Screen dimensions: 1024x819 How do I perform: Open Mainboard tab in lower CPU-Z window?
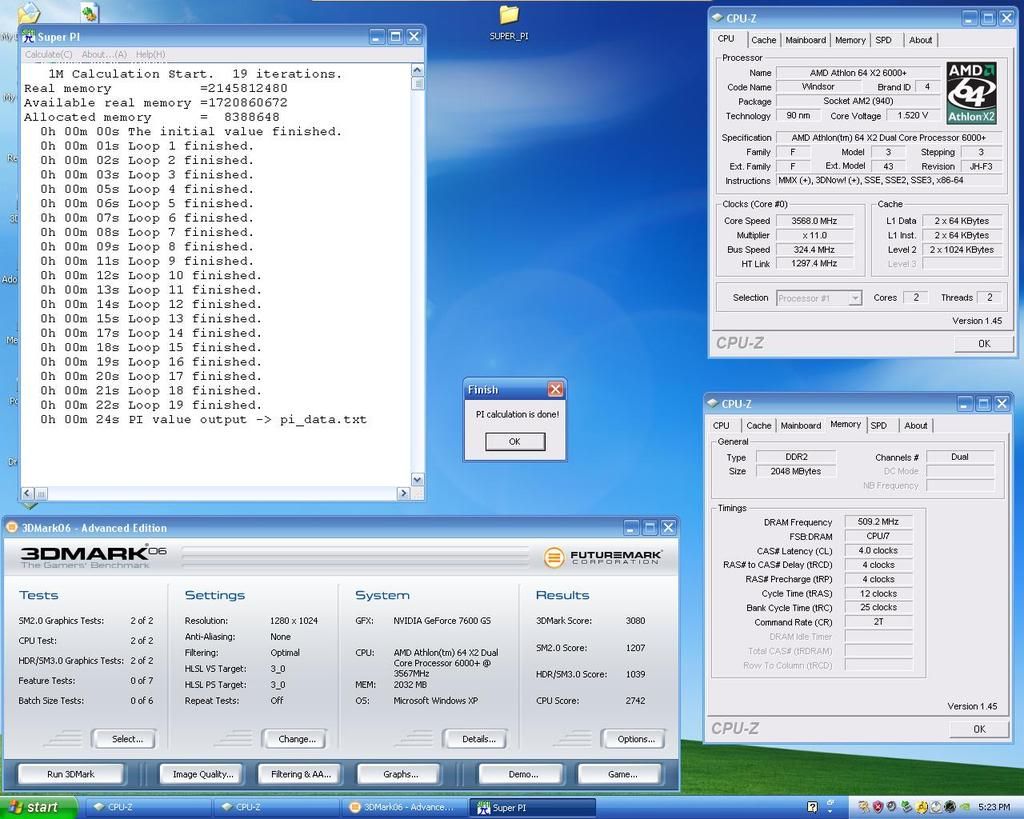[801, 425]
